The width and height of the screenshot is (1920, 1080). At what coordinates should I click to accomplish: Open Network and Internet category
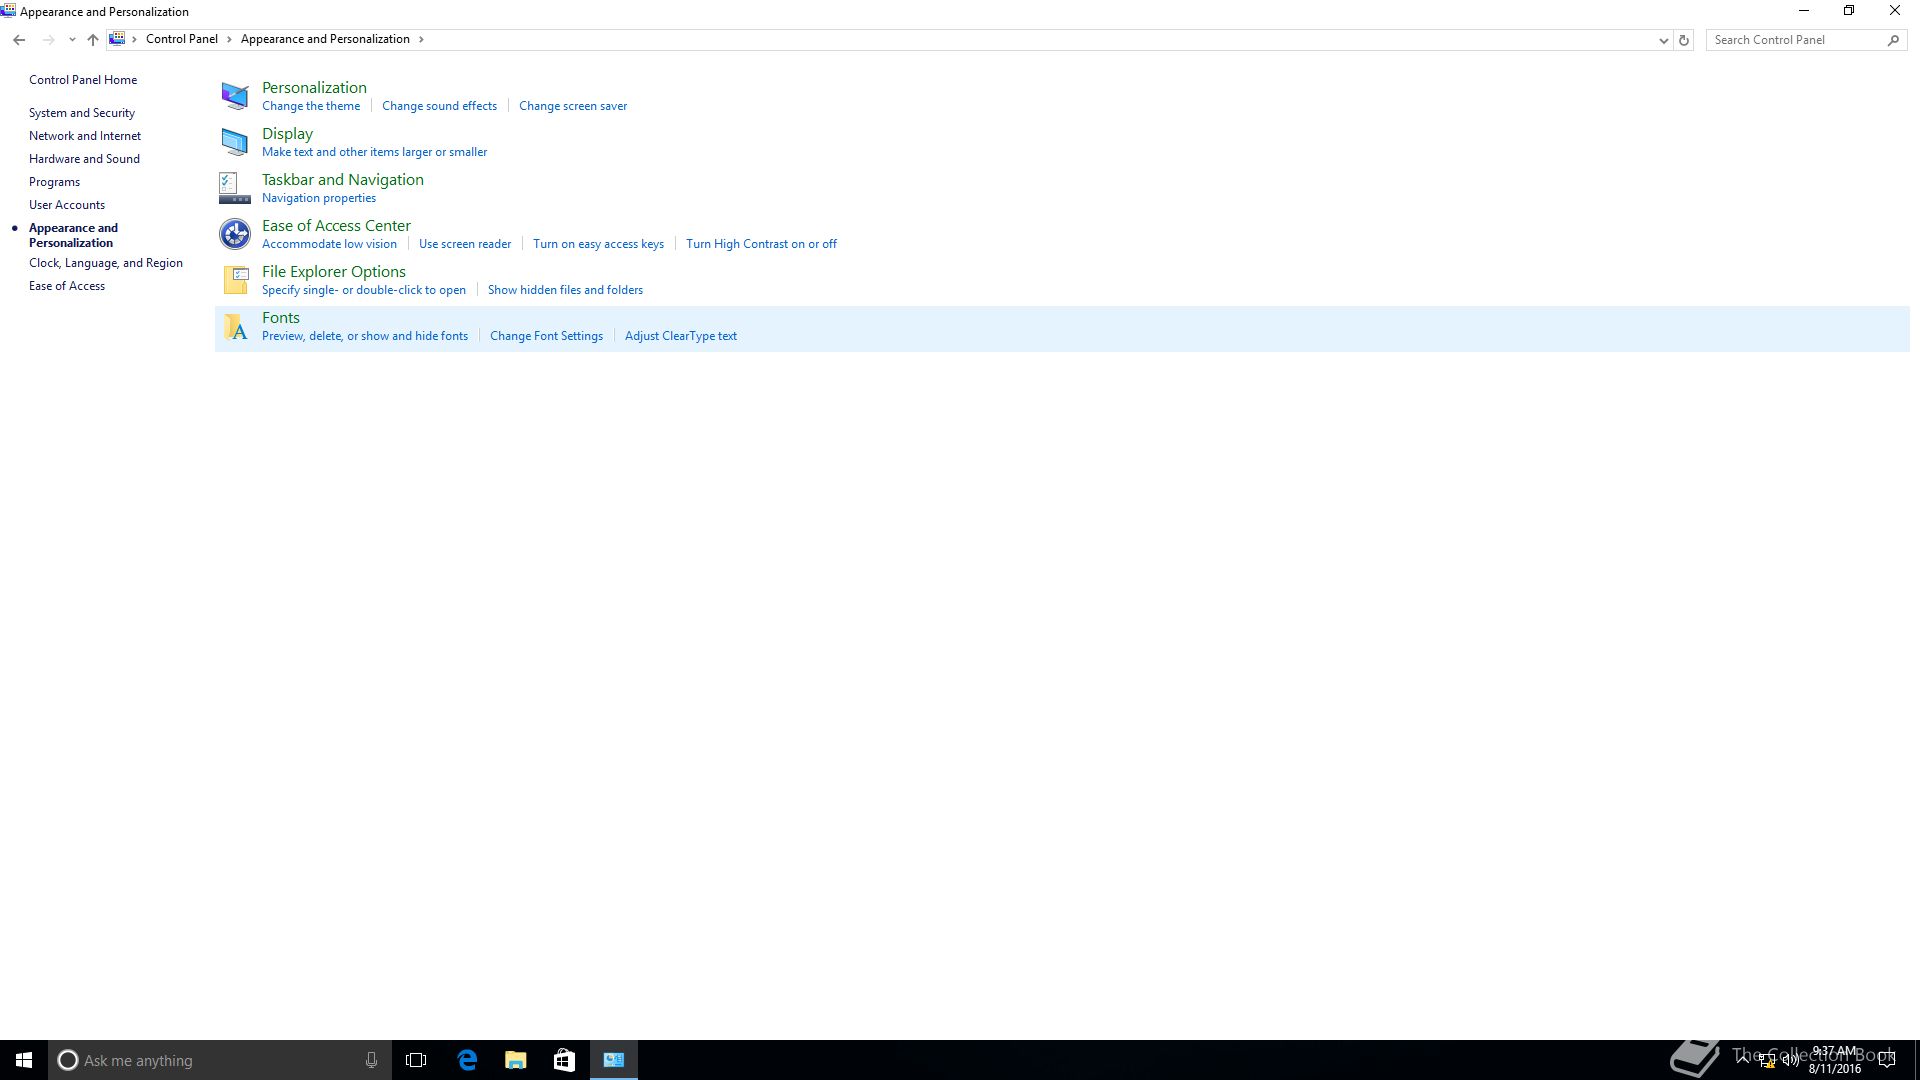tap(85, 136)
